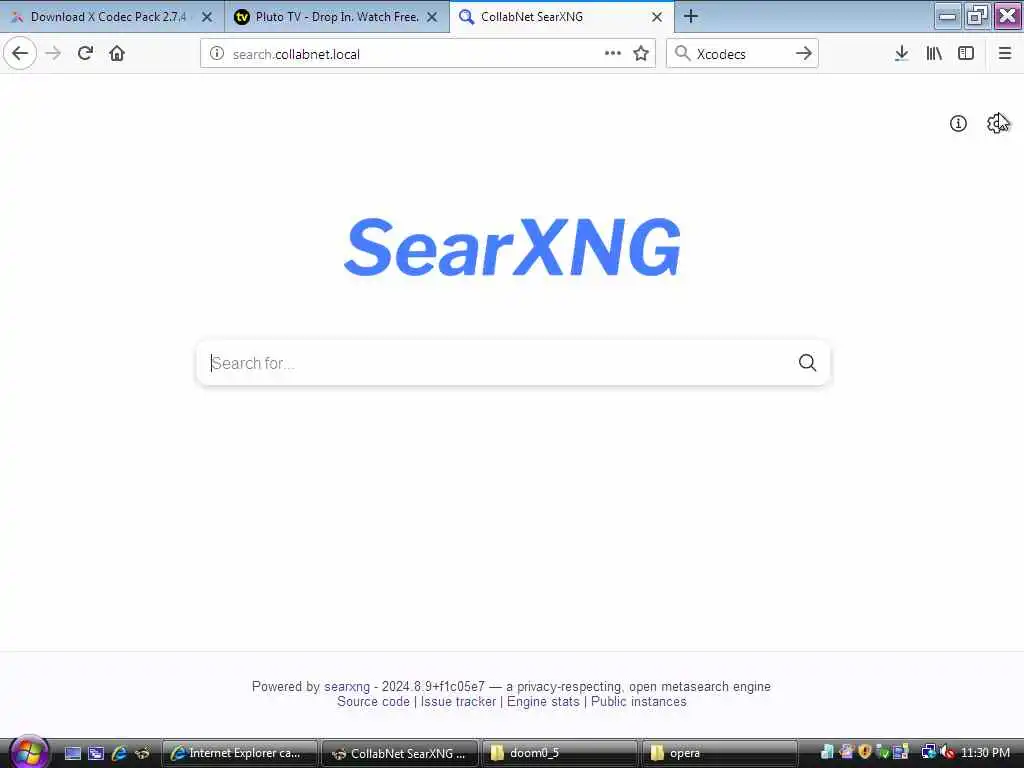Close the Pluto TV tab

pyautogui.click(x=432, y=17)
